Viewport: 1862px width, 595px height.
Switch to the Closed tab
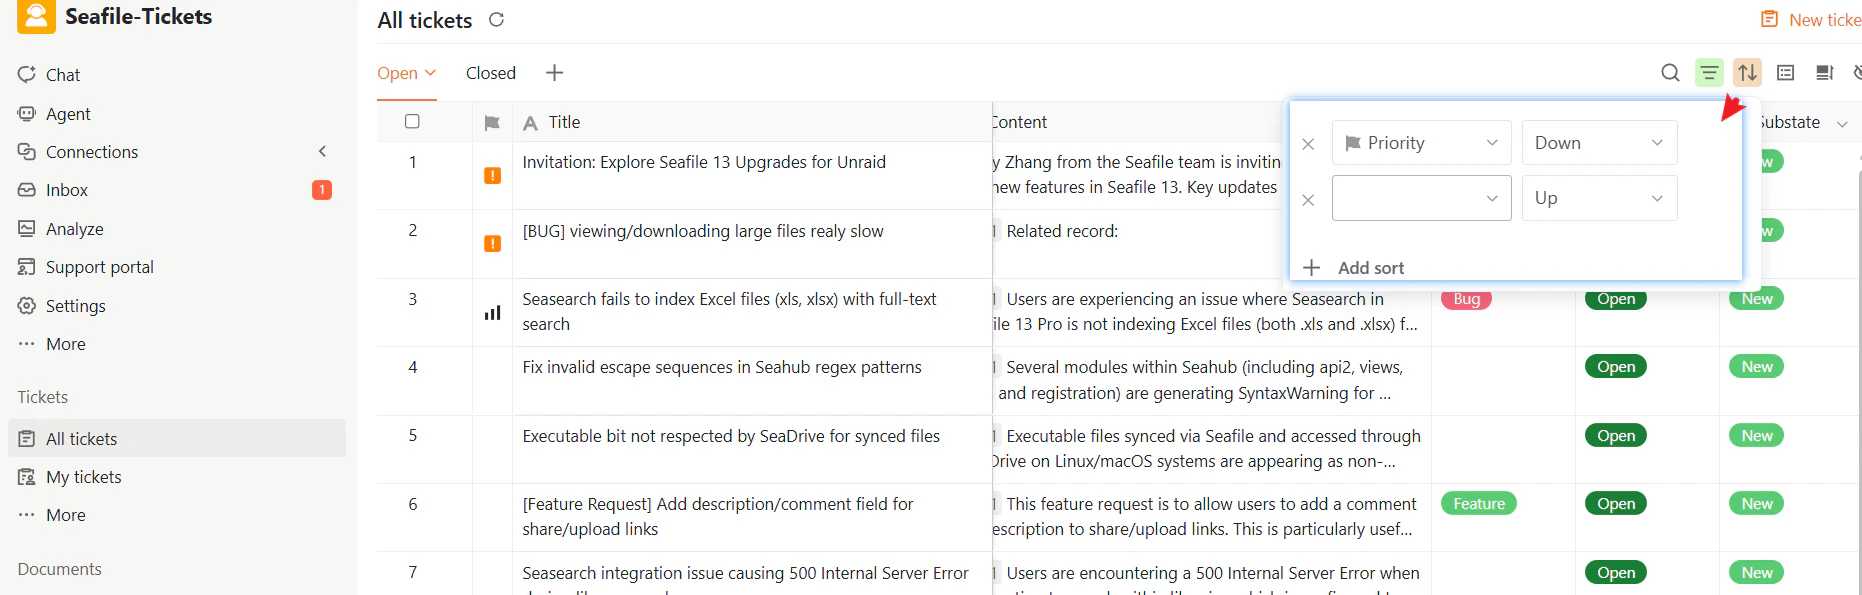(490, 73)
